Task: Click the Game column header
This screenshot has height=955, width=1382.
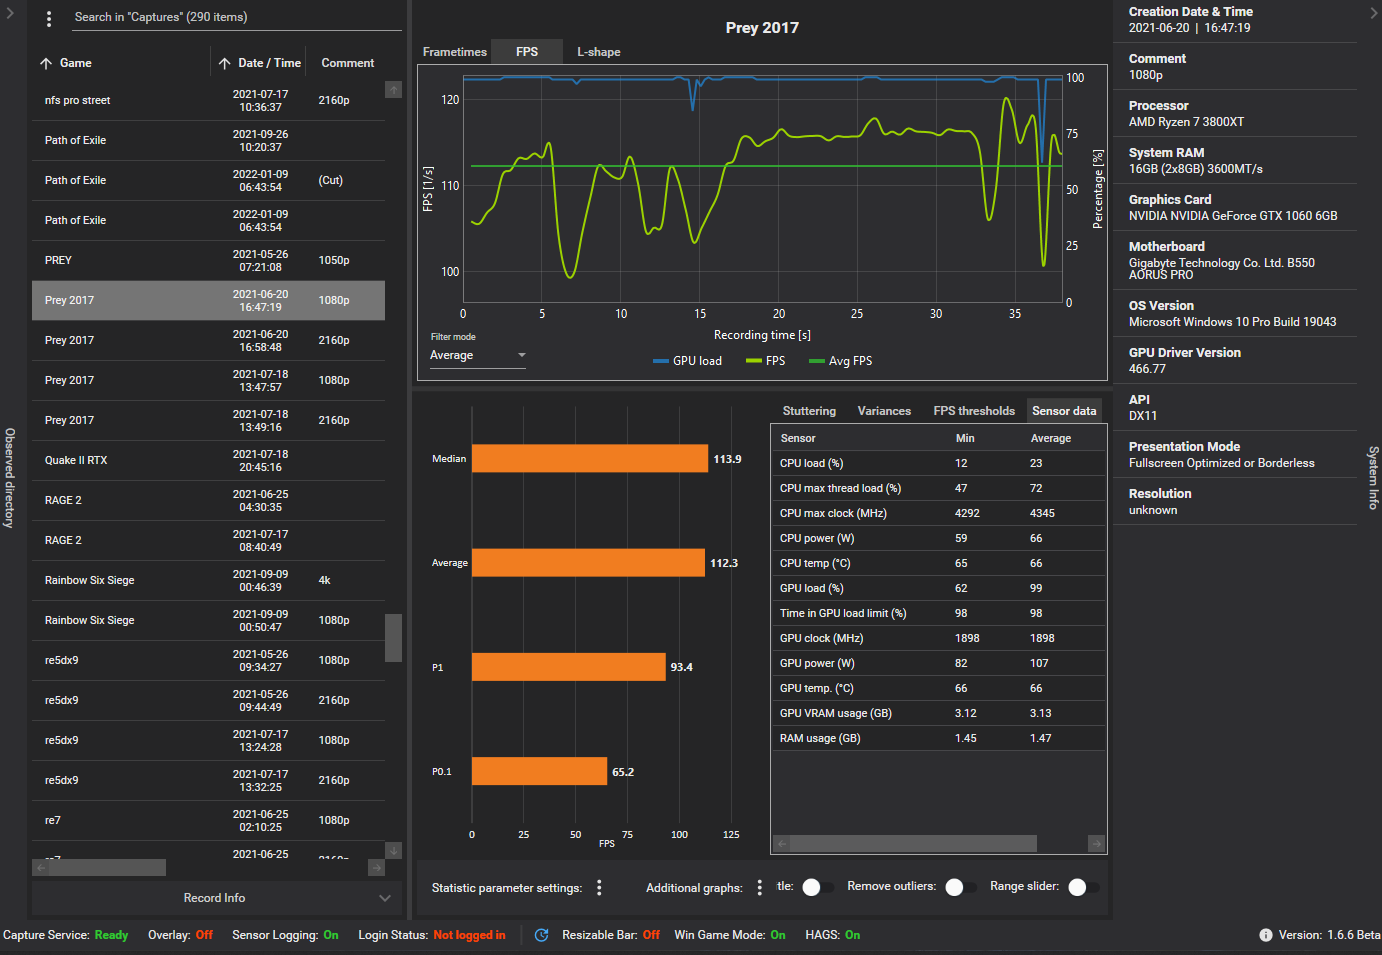Action: 75,63
